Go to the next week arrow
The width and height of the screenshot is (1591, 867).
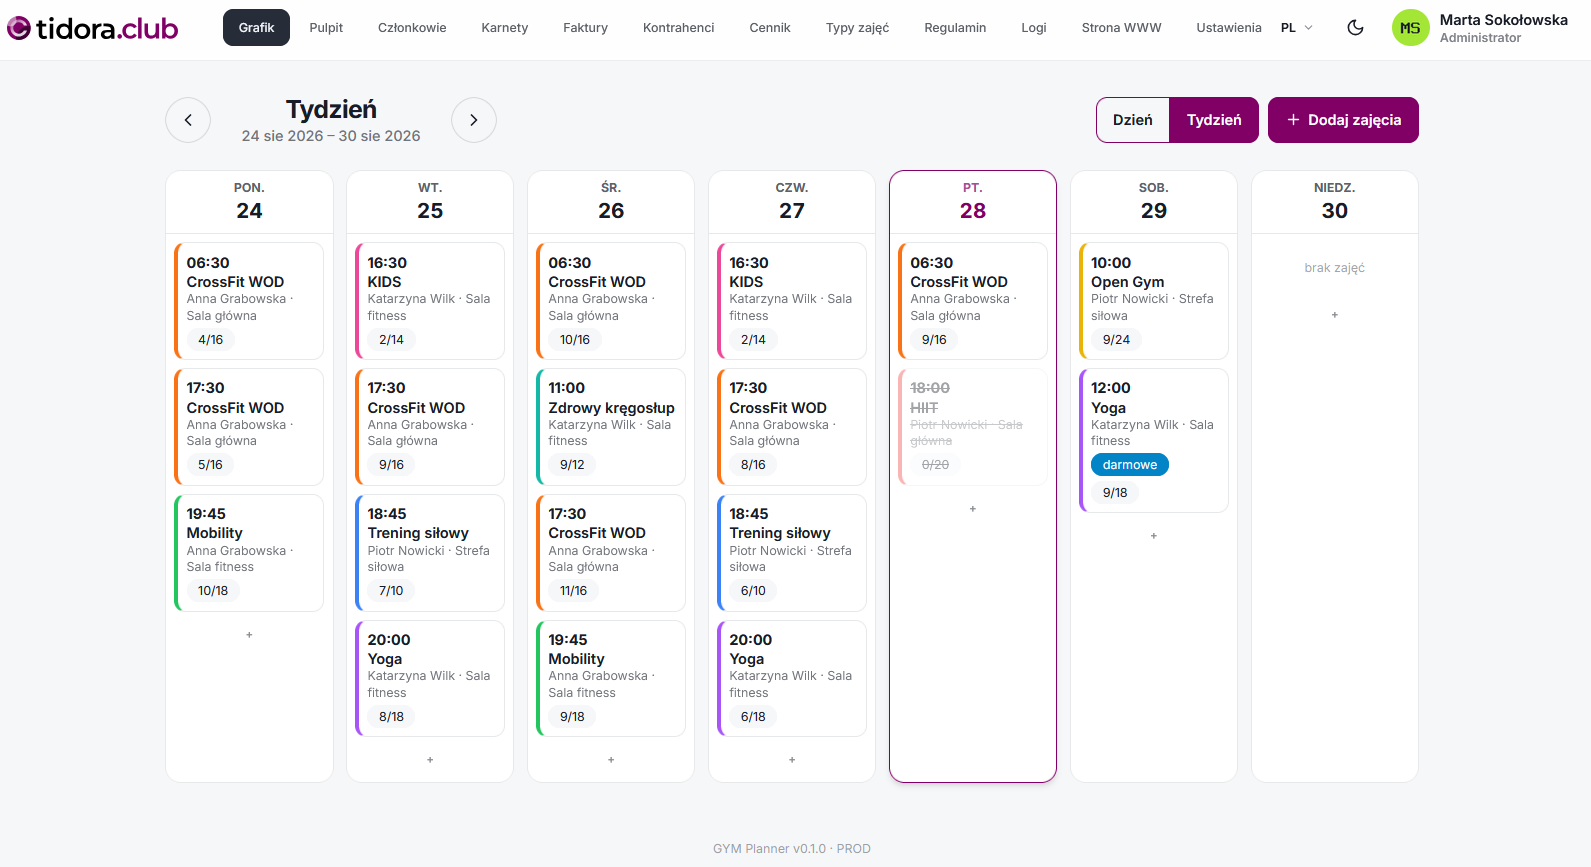pyautogui.click(x=474, y=120)
